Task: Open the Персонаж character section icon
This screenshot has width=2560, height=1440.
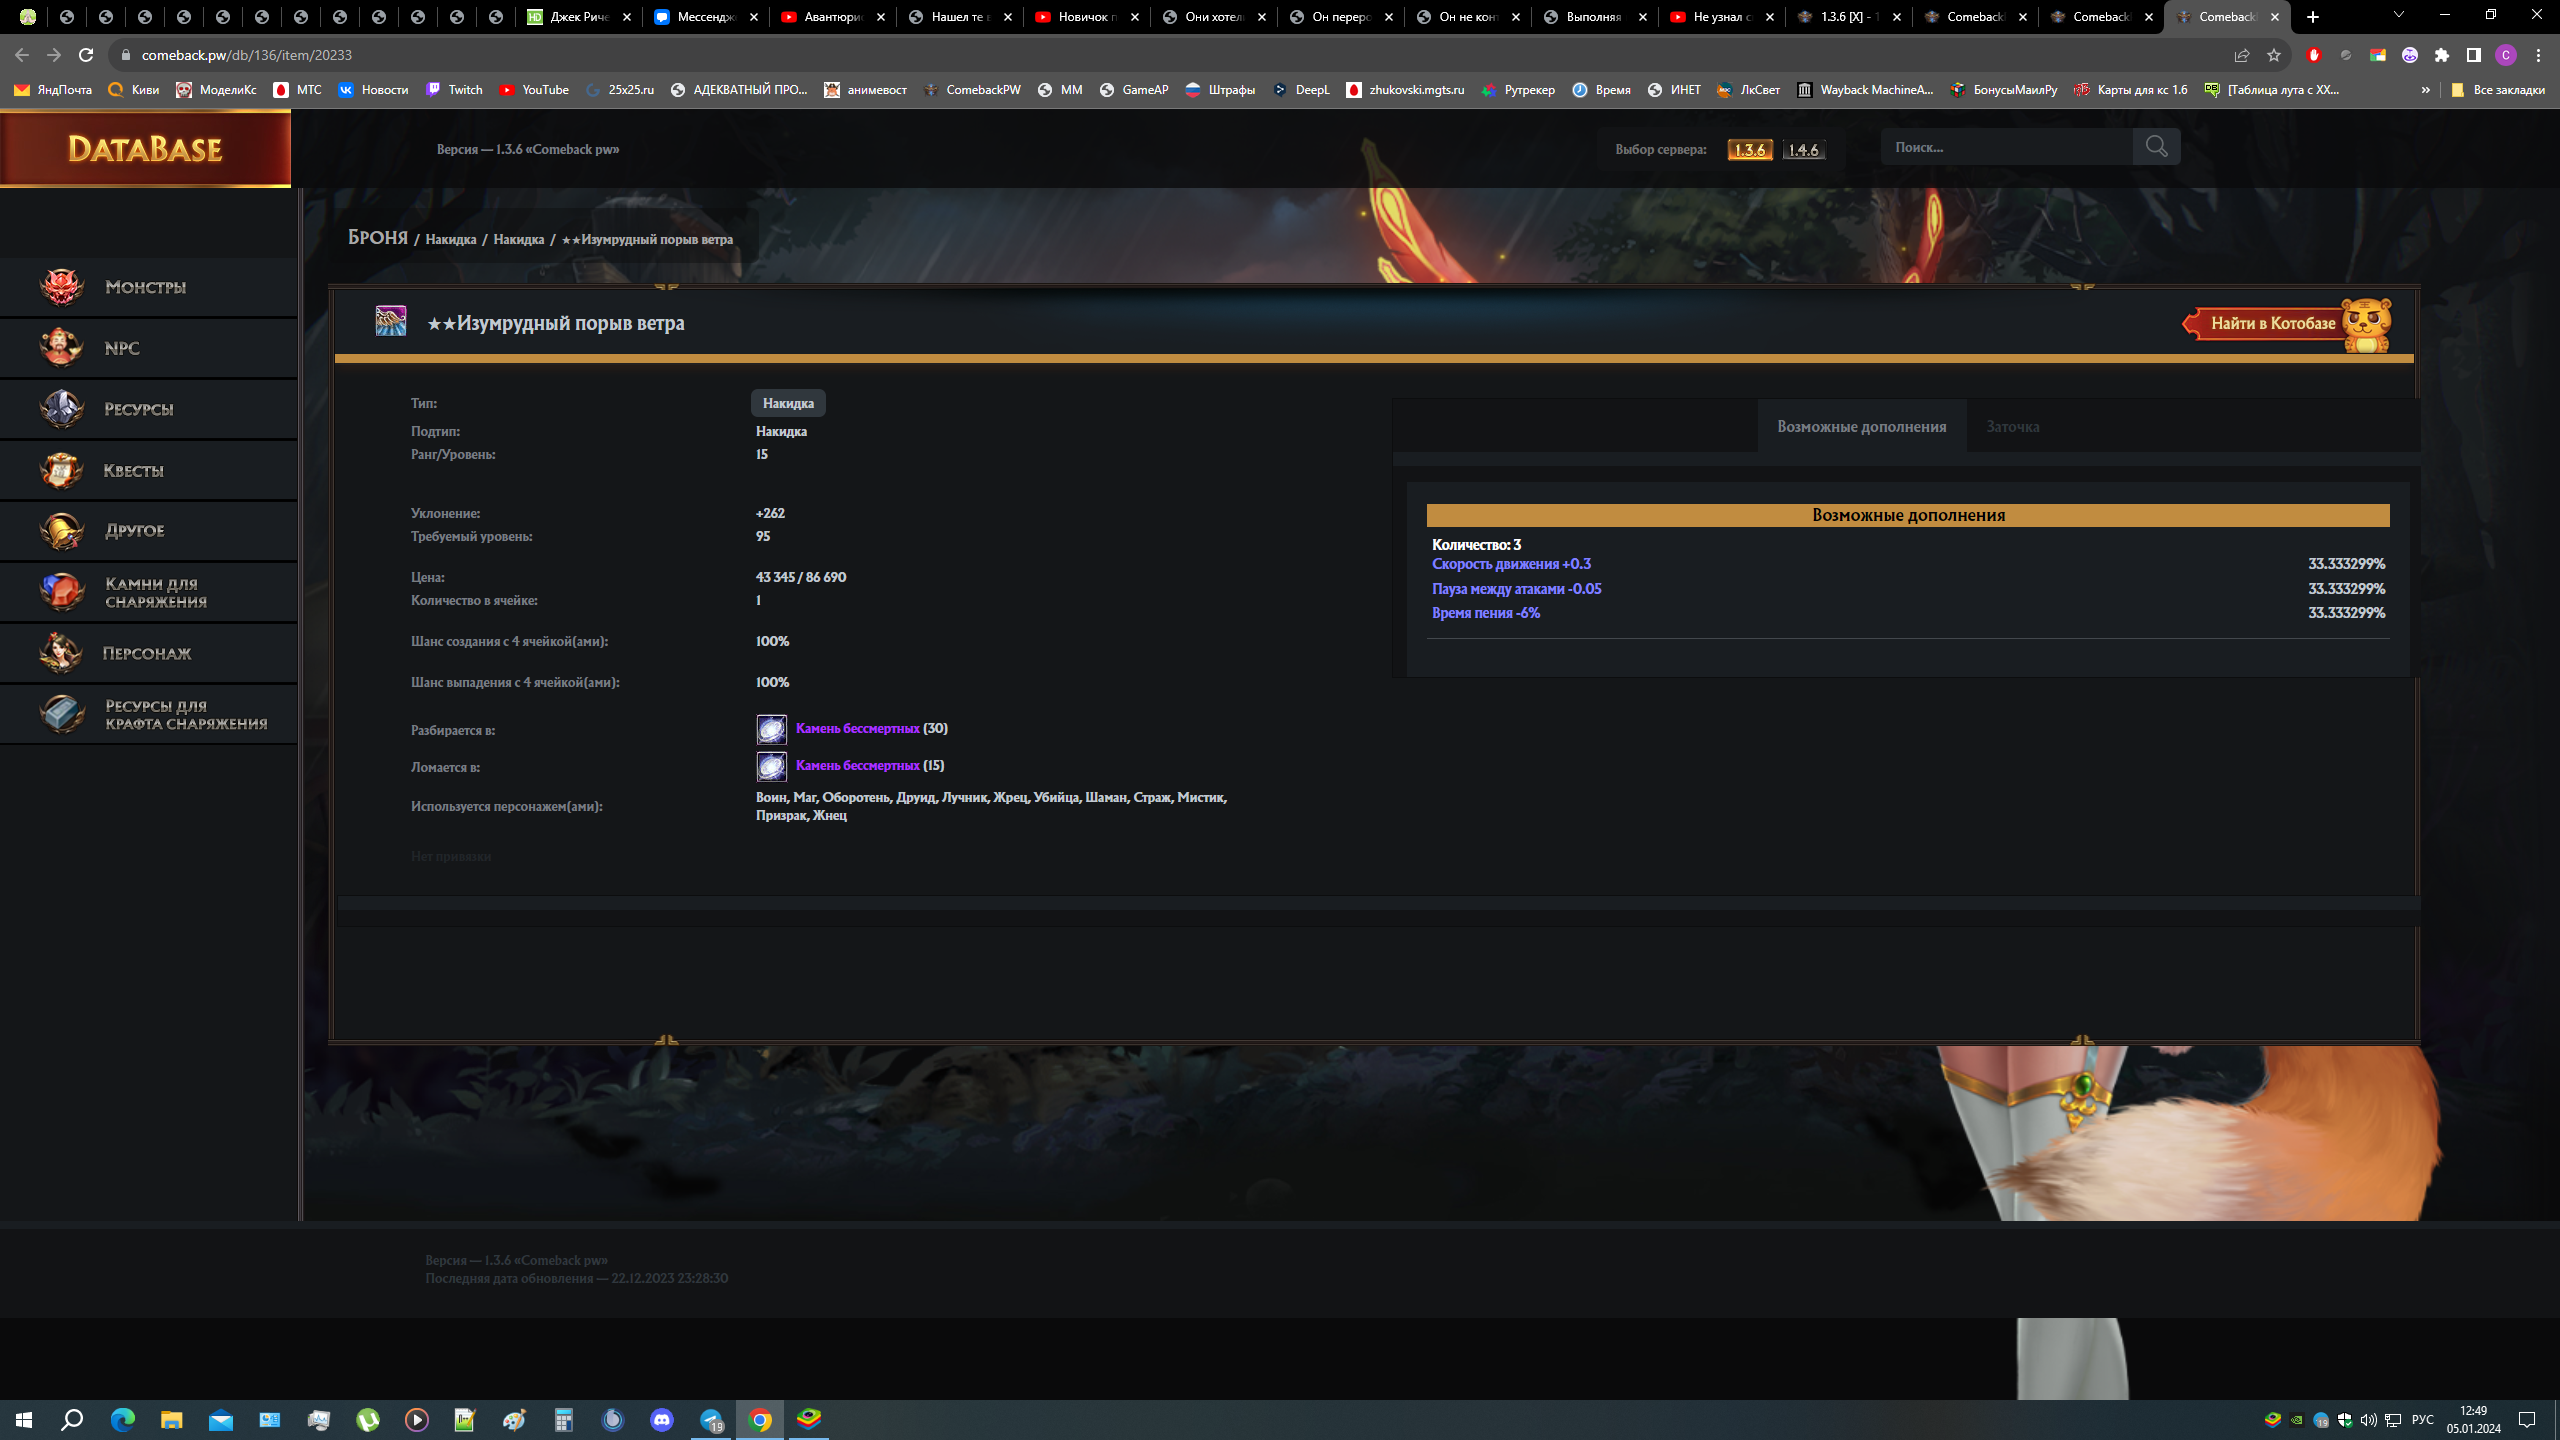Action: pyautogui.click(x=61, y=653)
